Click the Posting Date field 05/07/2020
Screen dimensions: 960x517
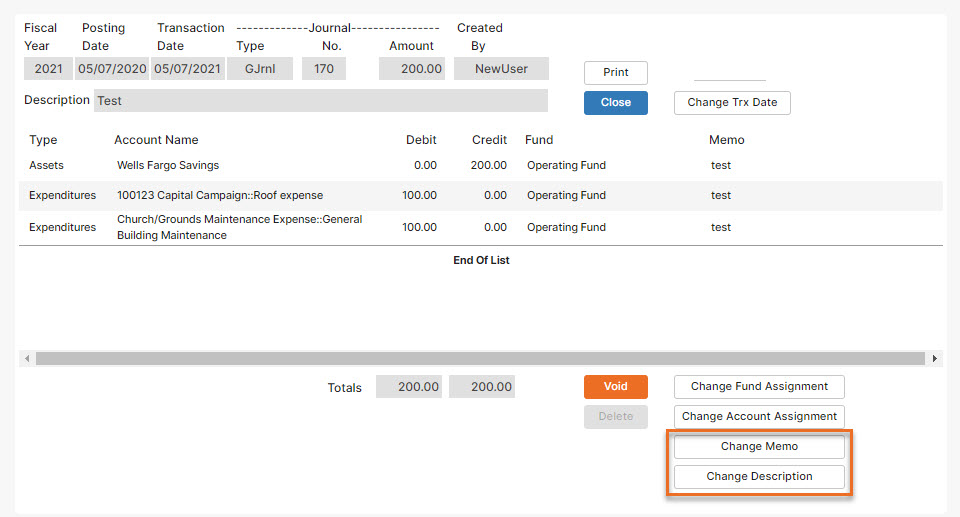click(x=112, y=69)
